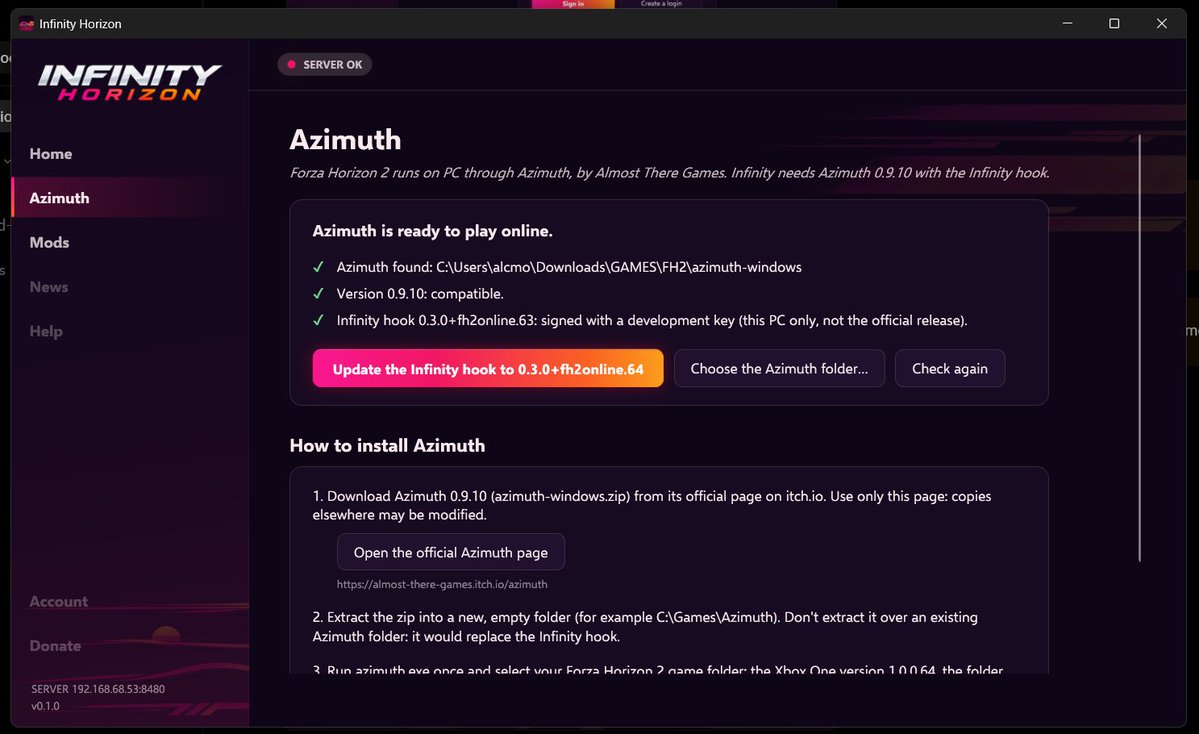Click the checkmark beside Version 0.9.10 compatible
Viewport: 1199px width, 734px height.
click(x=319, y=294)
